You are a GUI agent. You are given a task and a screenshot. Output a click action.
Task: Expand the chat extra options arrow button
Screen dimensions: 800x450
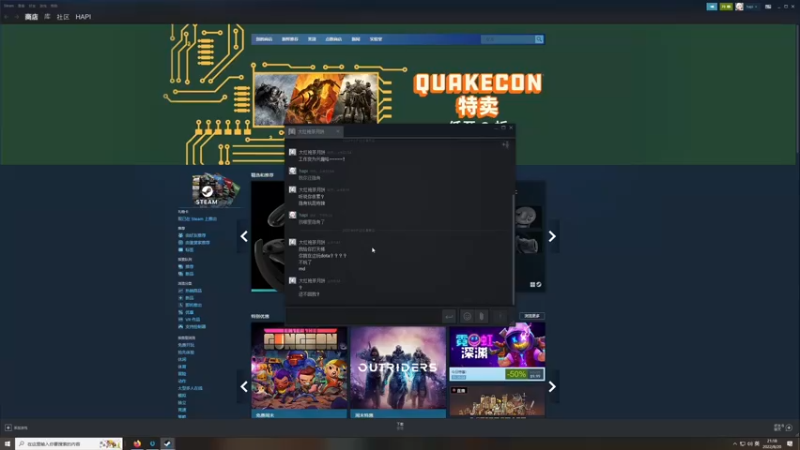(500, 317)
